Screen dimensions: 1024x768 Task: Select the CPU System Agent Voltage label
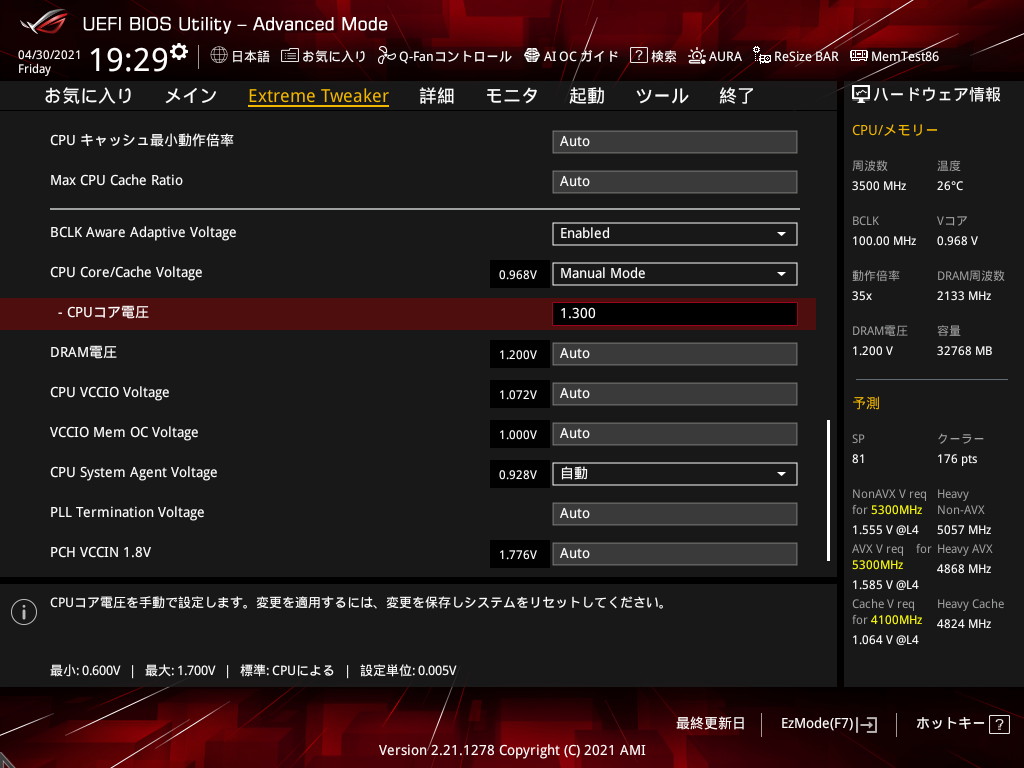pos(133,472)
